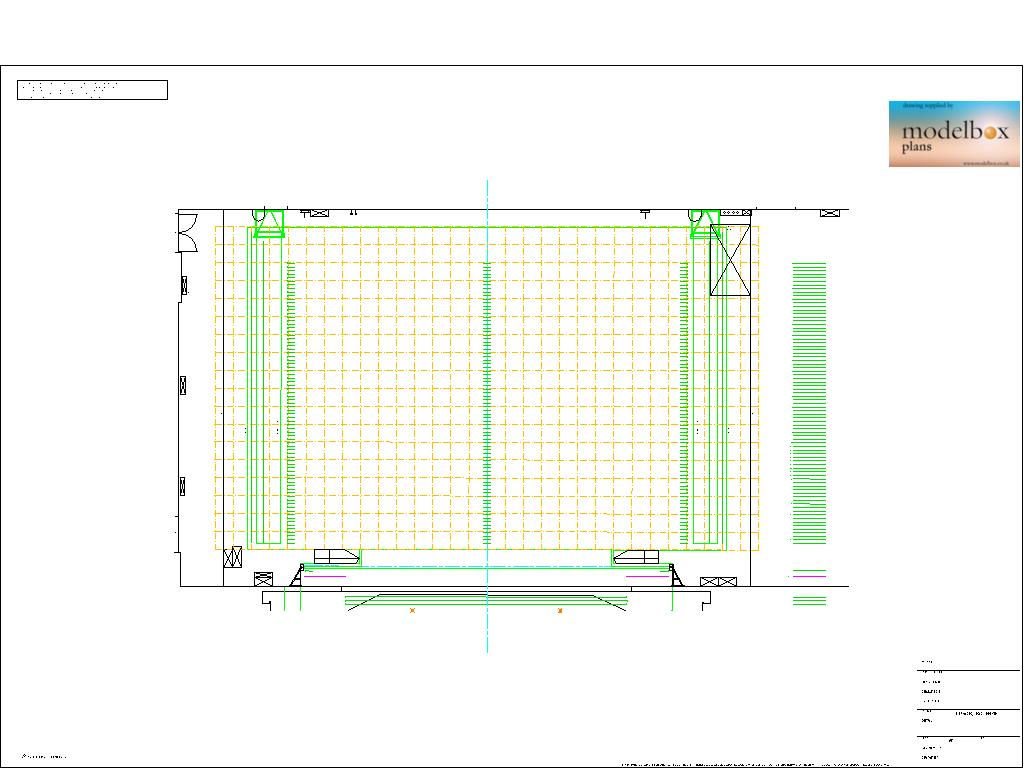Click the title block table at bottom right
The width and height of the screenshot is (1024, 768).
coord(970,711)
